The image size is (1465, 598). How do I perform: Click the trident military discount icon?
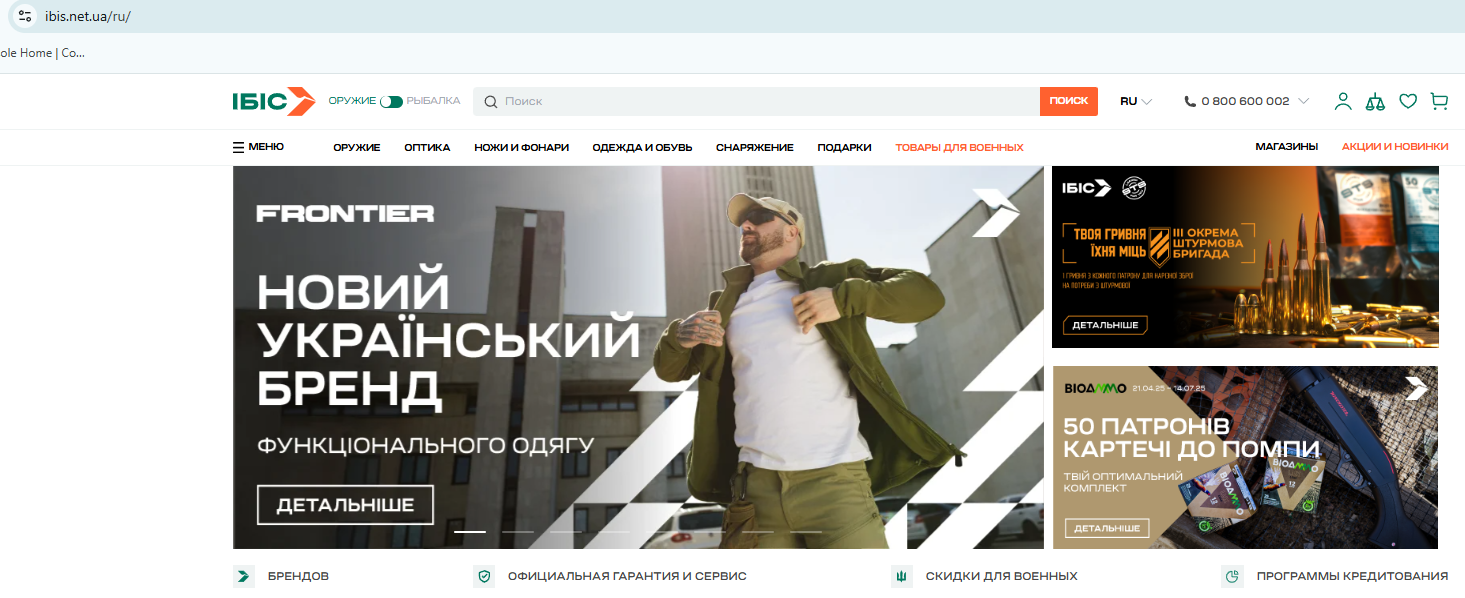[901, 576]
